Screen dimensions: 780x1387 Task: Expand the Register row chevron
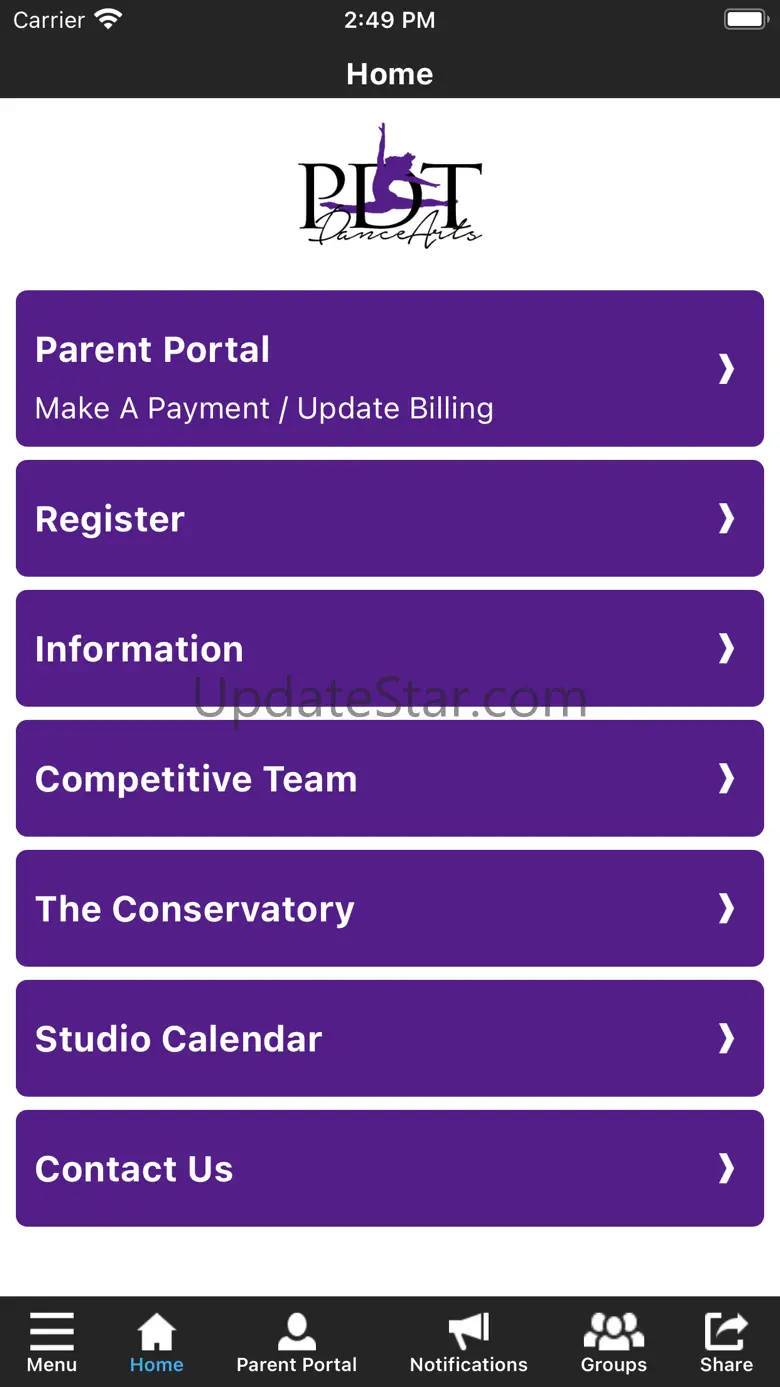tap(727, 518)
